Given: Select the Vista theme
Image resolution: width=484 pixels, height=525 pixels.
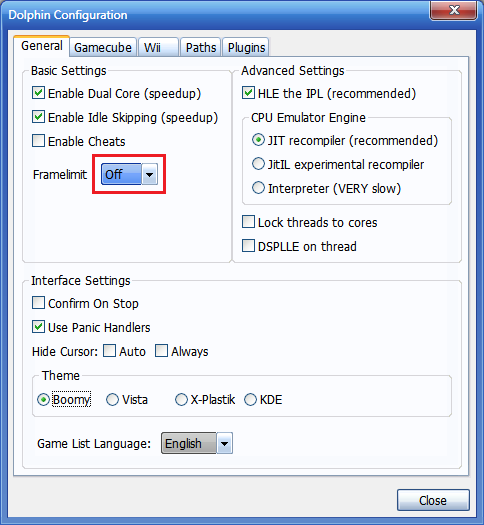Looking at the screenshot, I should [112, 399].
